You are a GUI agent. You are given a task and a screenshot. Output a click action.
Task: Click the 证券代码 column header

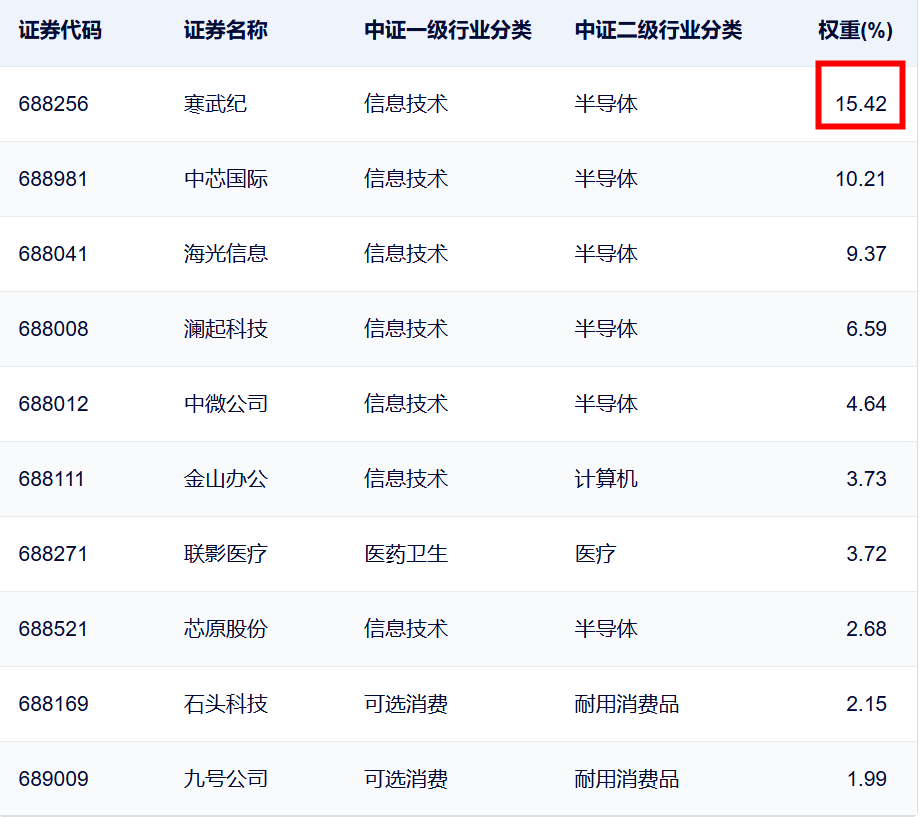click(60, 30)
